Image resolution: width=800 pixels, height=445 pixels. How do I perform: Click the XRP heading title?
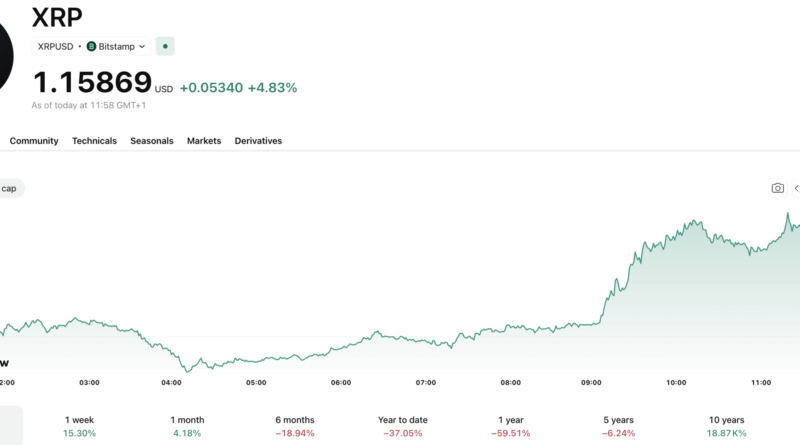point(57,17)
